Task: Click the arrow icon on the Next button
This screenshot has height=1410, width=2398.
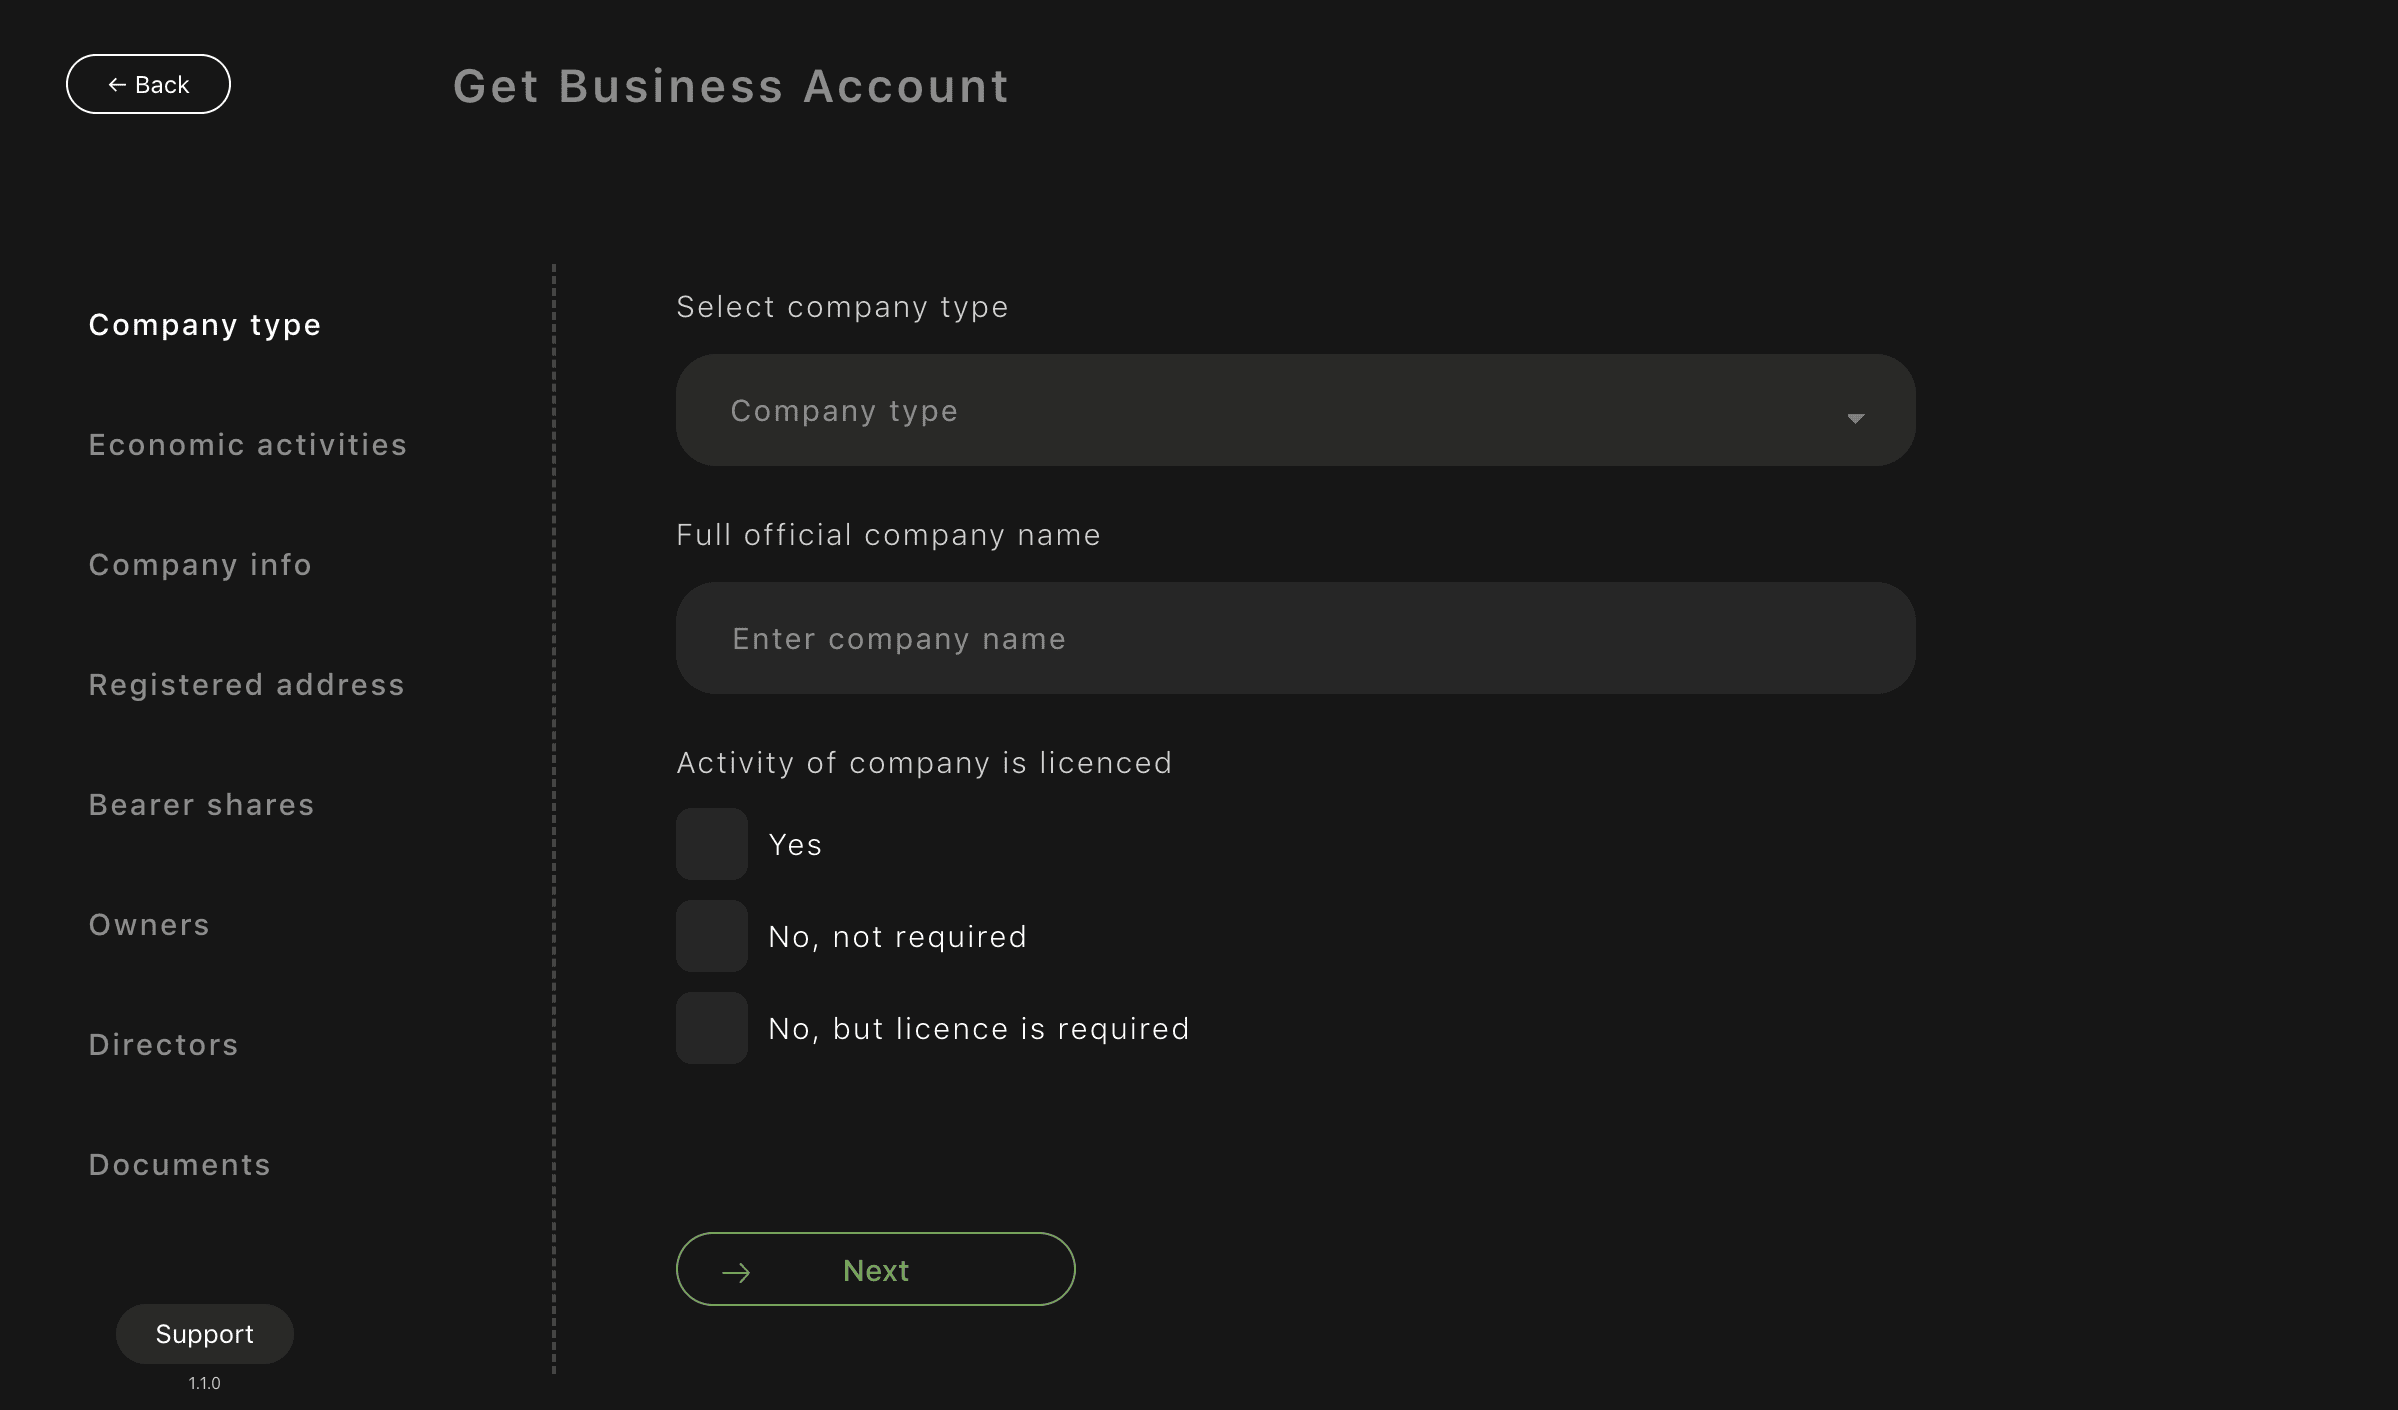Action: coord(736,1272)
